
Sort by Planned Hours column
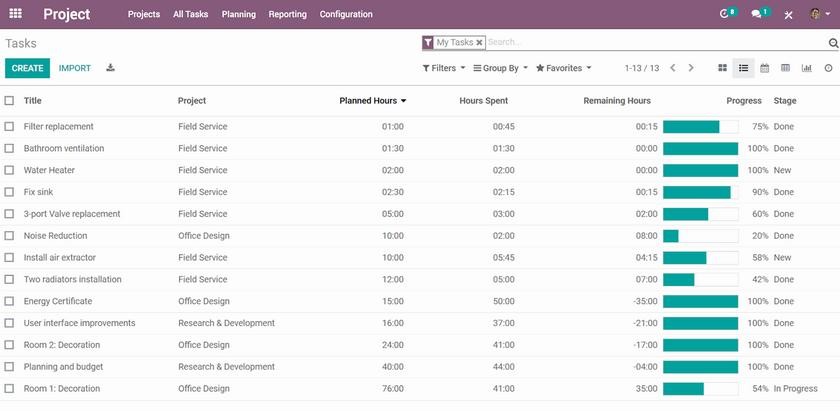coord(372,101)
